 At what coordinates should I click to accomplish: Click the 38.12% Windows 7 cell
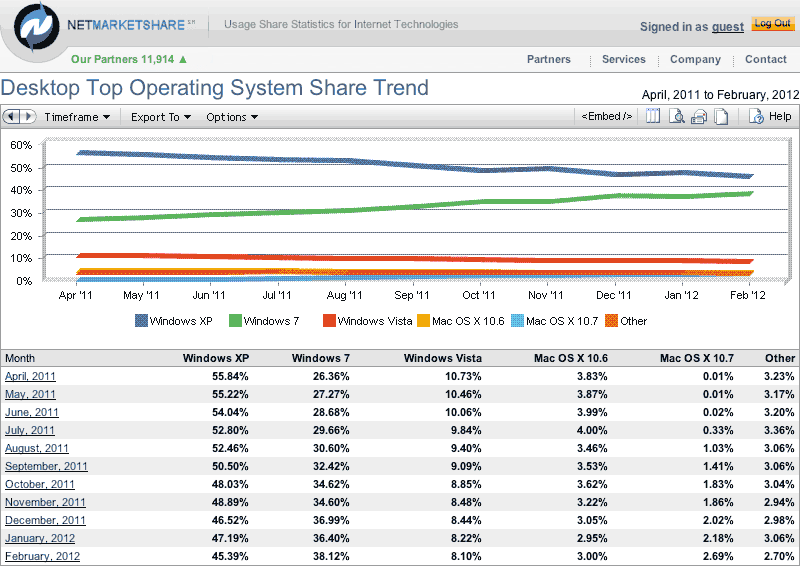[x=331, y=556]
